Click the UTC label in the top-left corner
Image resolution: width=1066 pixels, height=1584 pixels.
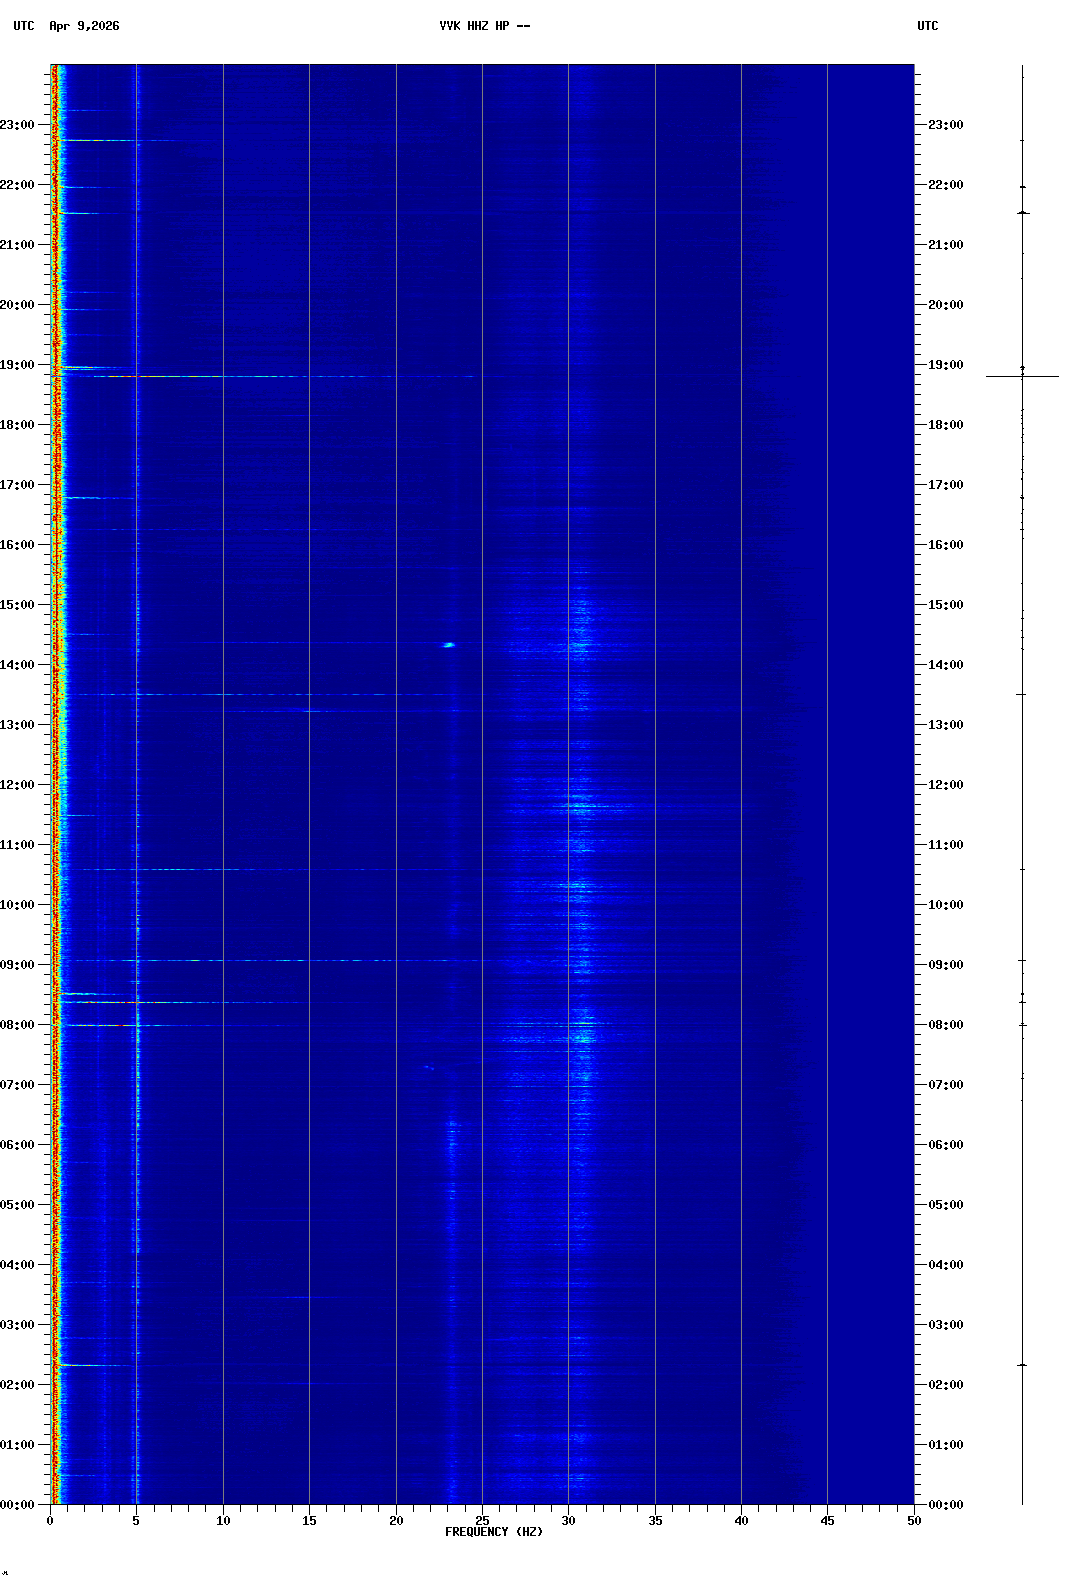(x=24, y=26)
